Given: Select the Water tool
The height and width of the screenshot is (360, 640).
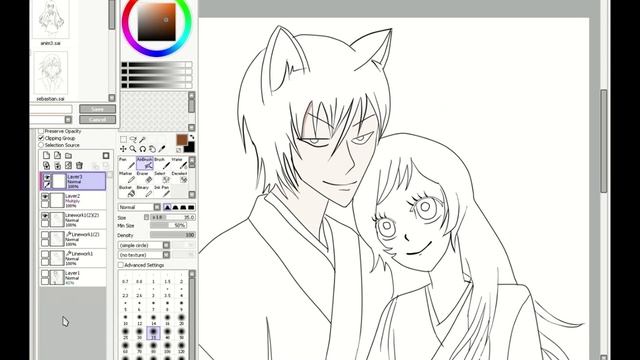Looking at the screenshot, I should [x=179, y=163].
